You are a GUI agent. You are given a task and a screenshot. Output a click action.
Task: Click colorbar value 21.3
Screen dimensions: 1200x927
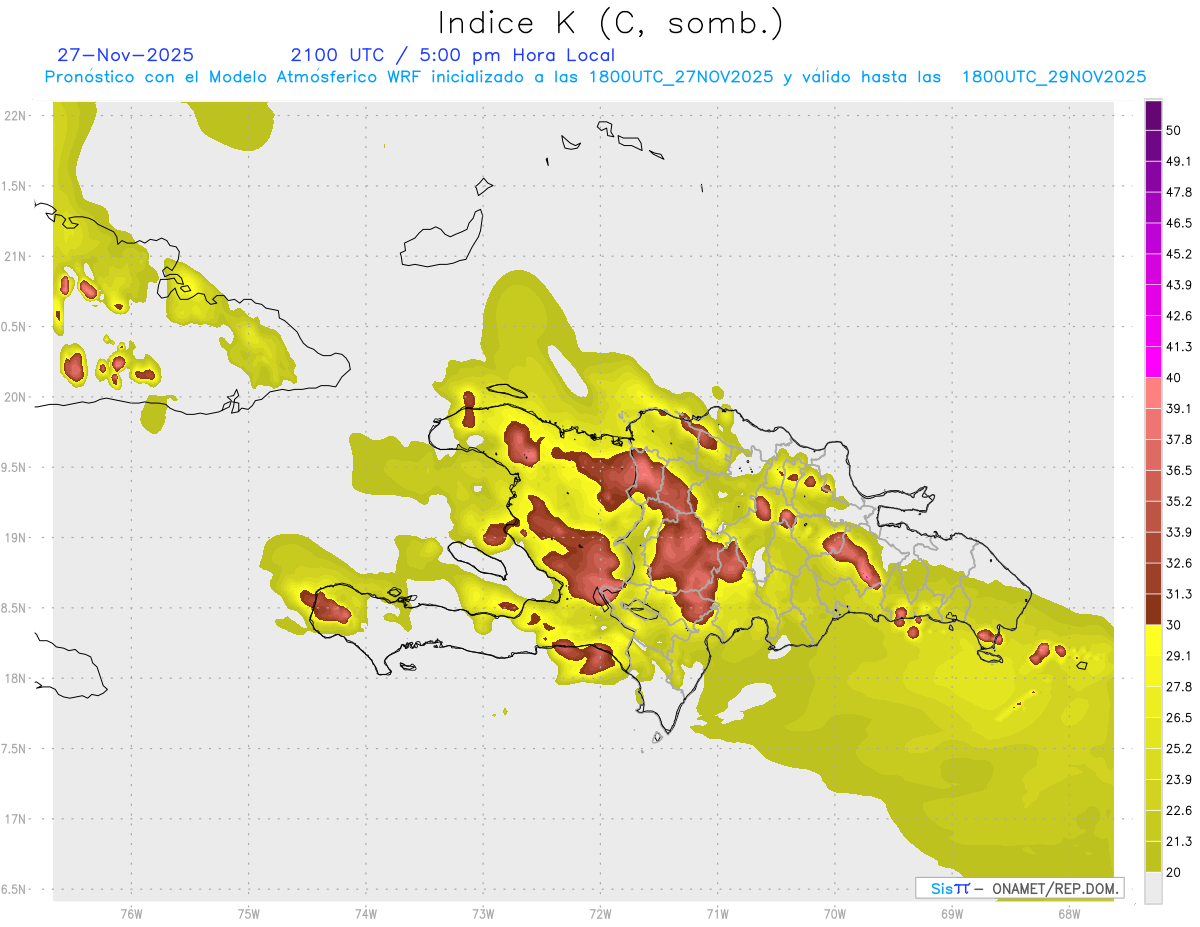(1179, 842)
